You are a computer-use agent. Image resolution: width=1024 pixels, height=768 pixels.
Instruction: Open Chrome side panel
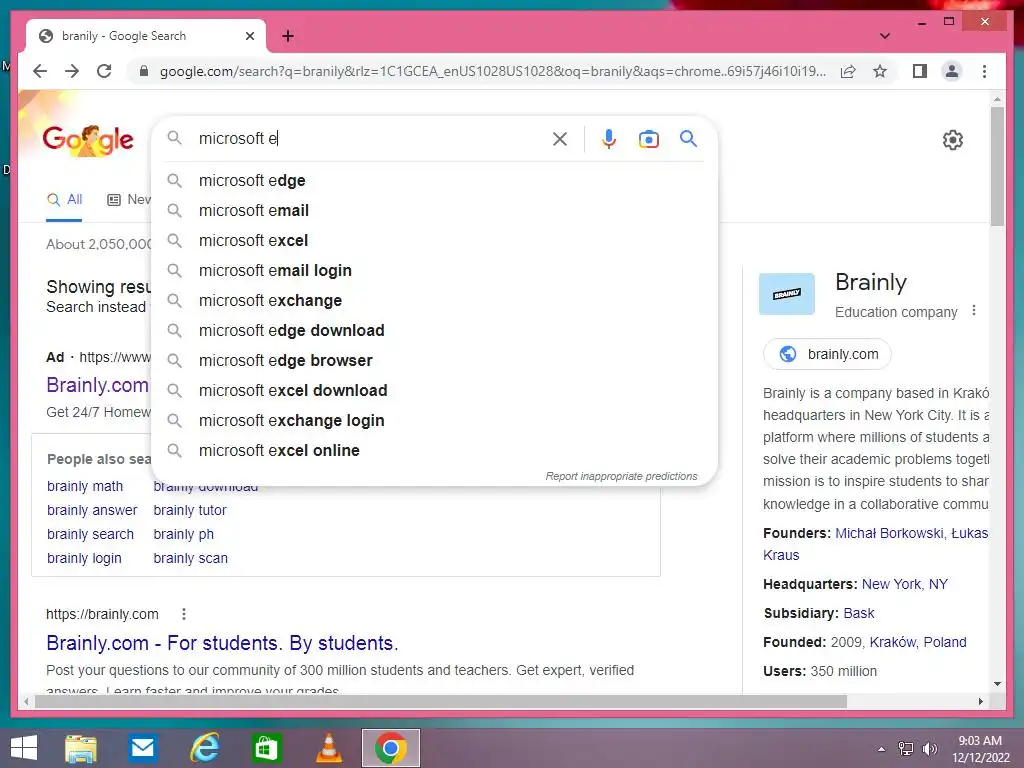(920, 71)
